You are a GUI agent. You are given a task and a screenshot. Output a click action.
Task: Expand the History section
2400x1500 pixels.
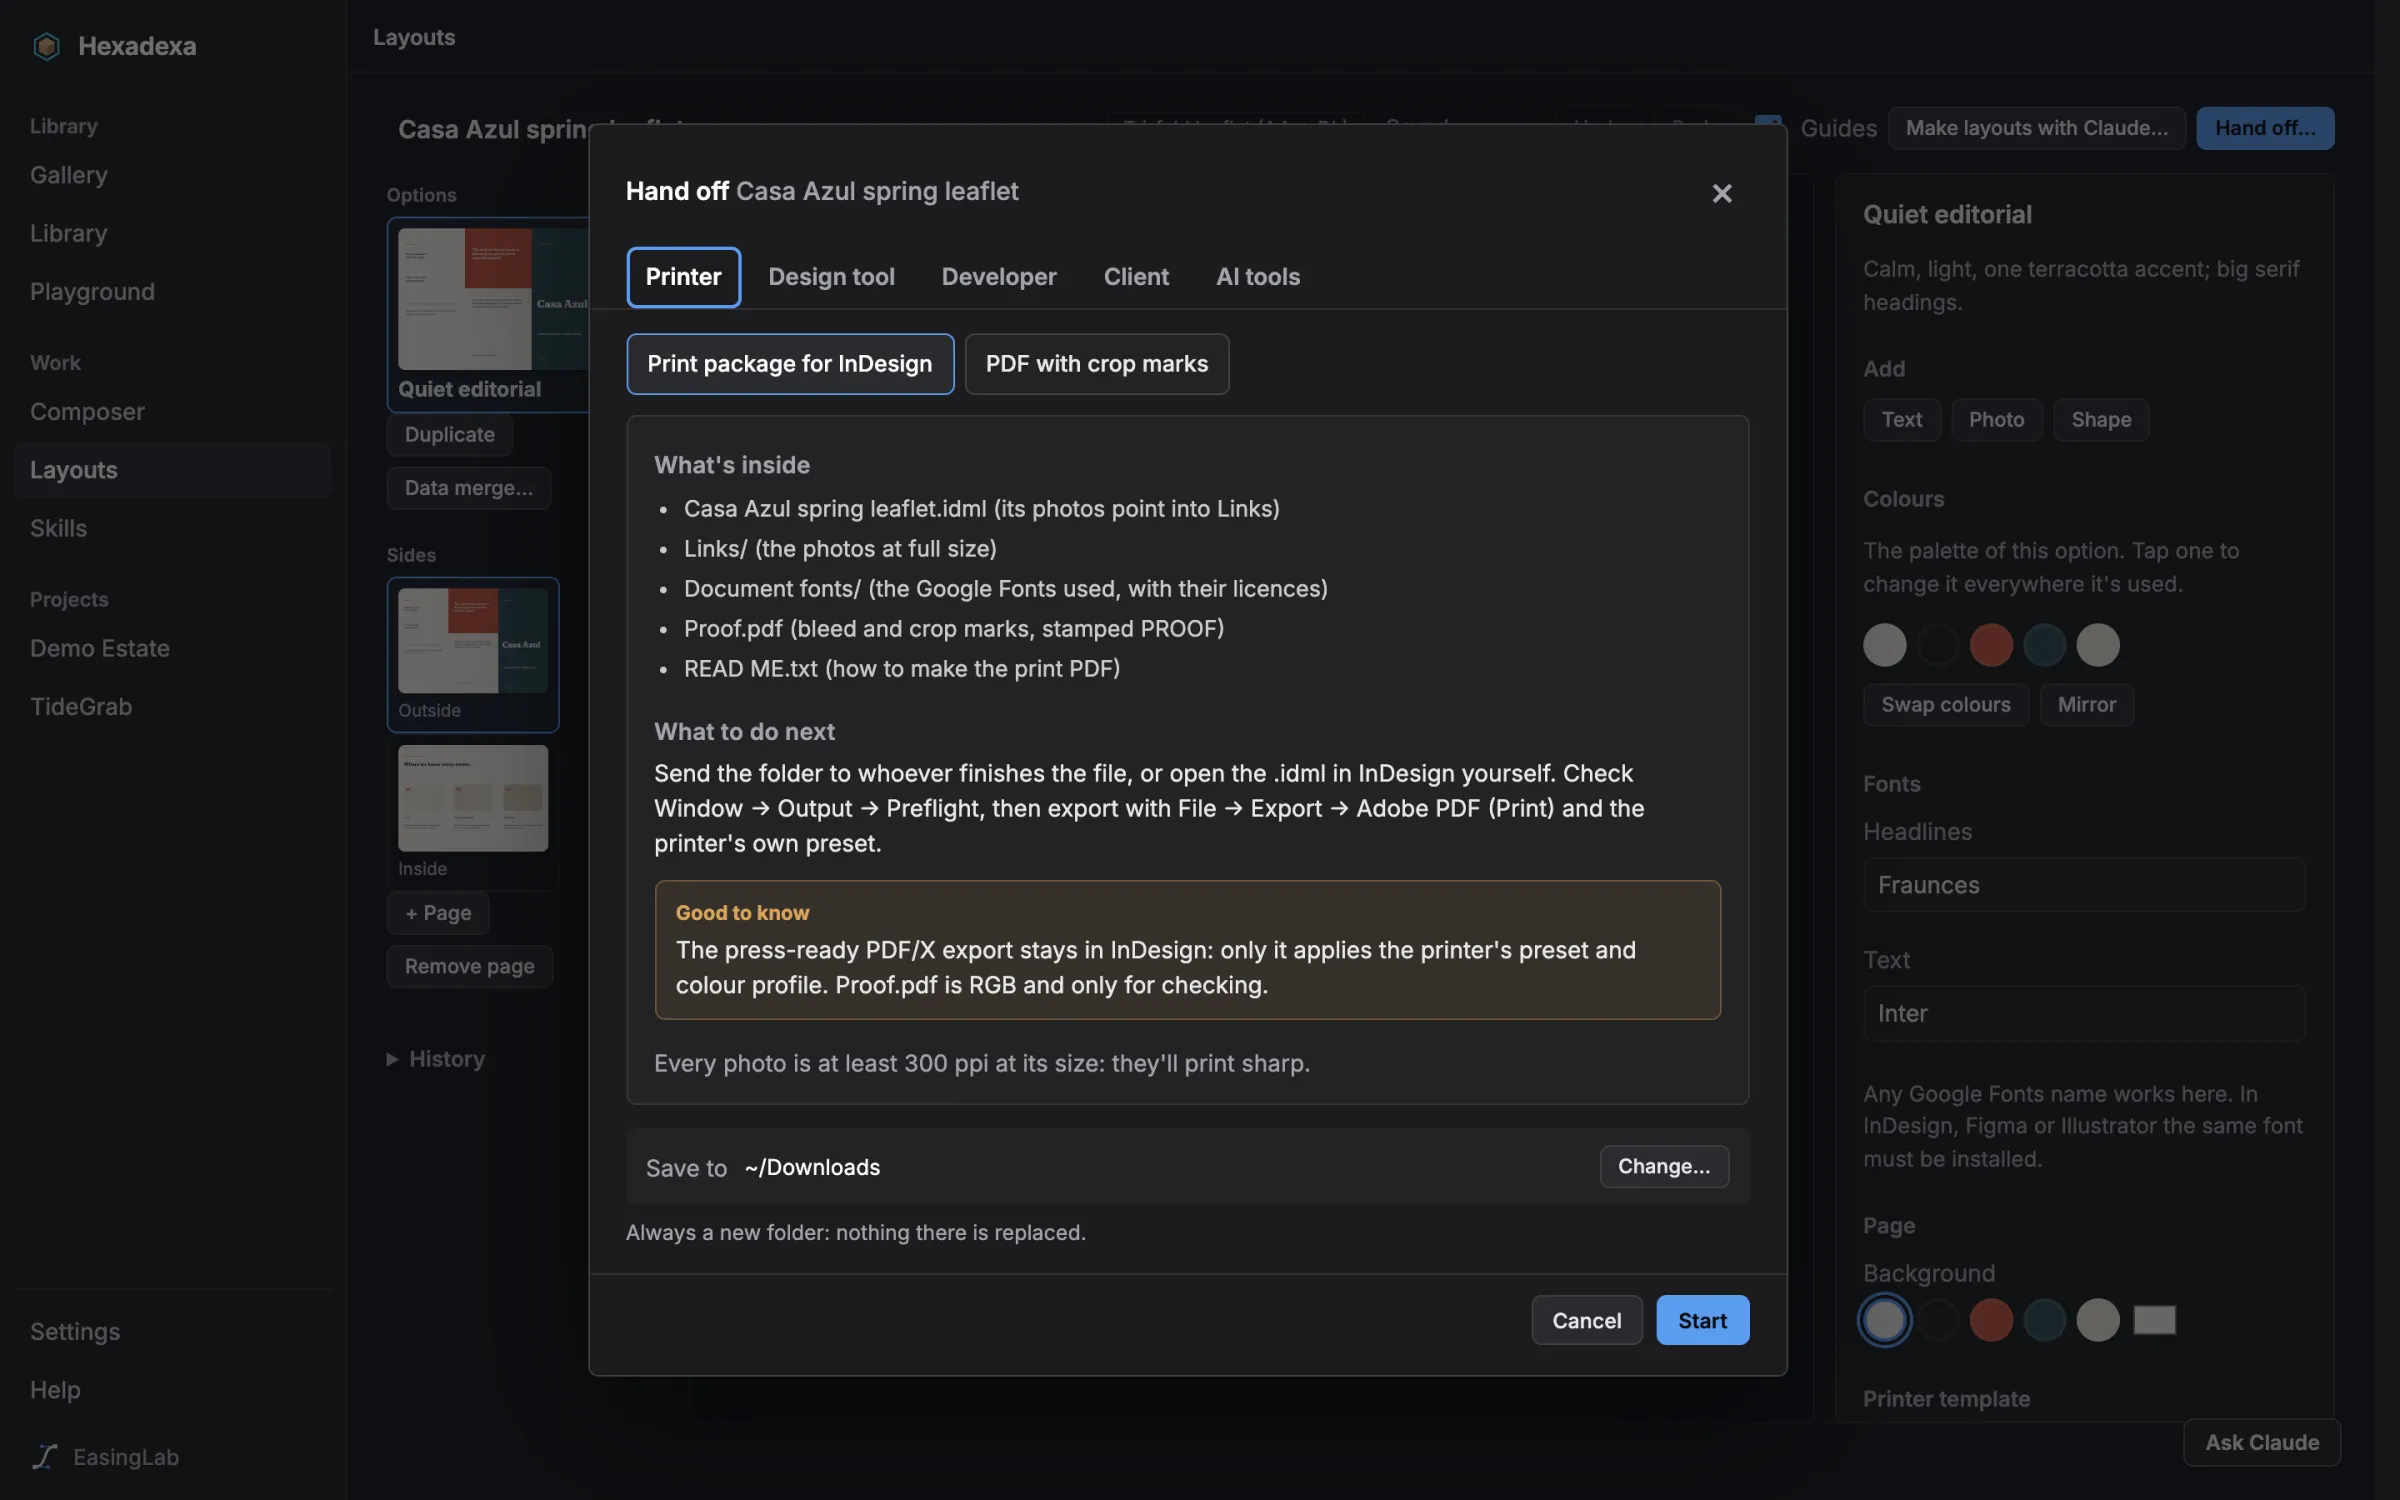436,1058
